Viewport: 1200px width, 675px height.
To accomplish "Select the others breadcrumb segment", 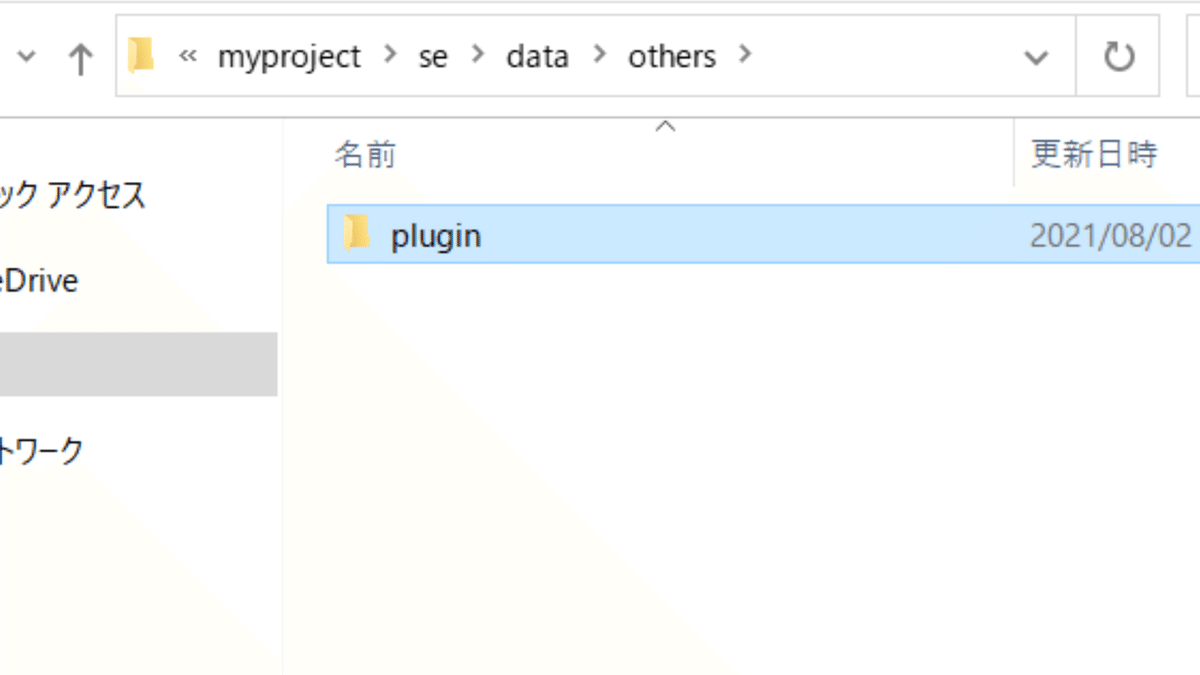I will (x=672, y=57).
